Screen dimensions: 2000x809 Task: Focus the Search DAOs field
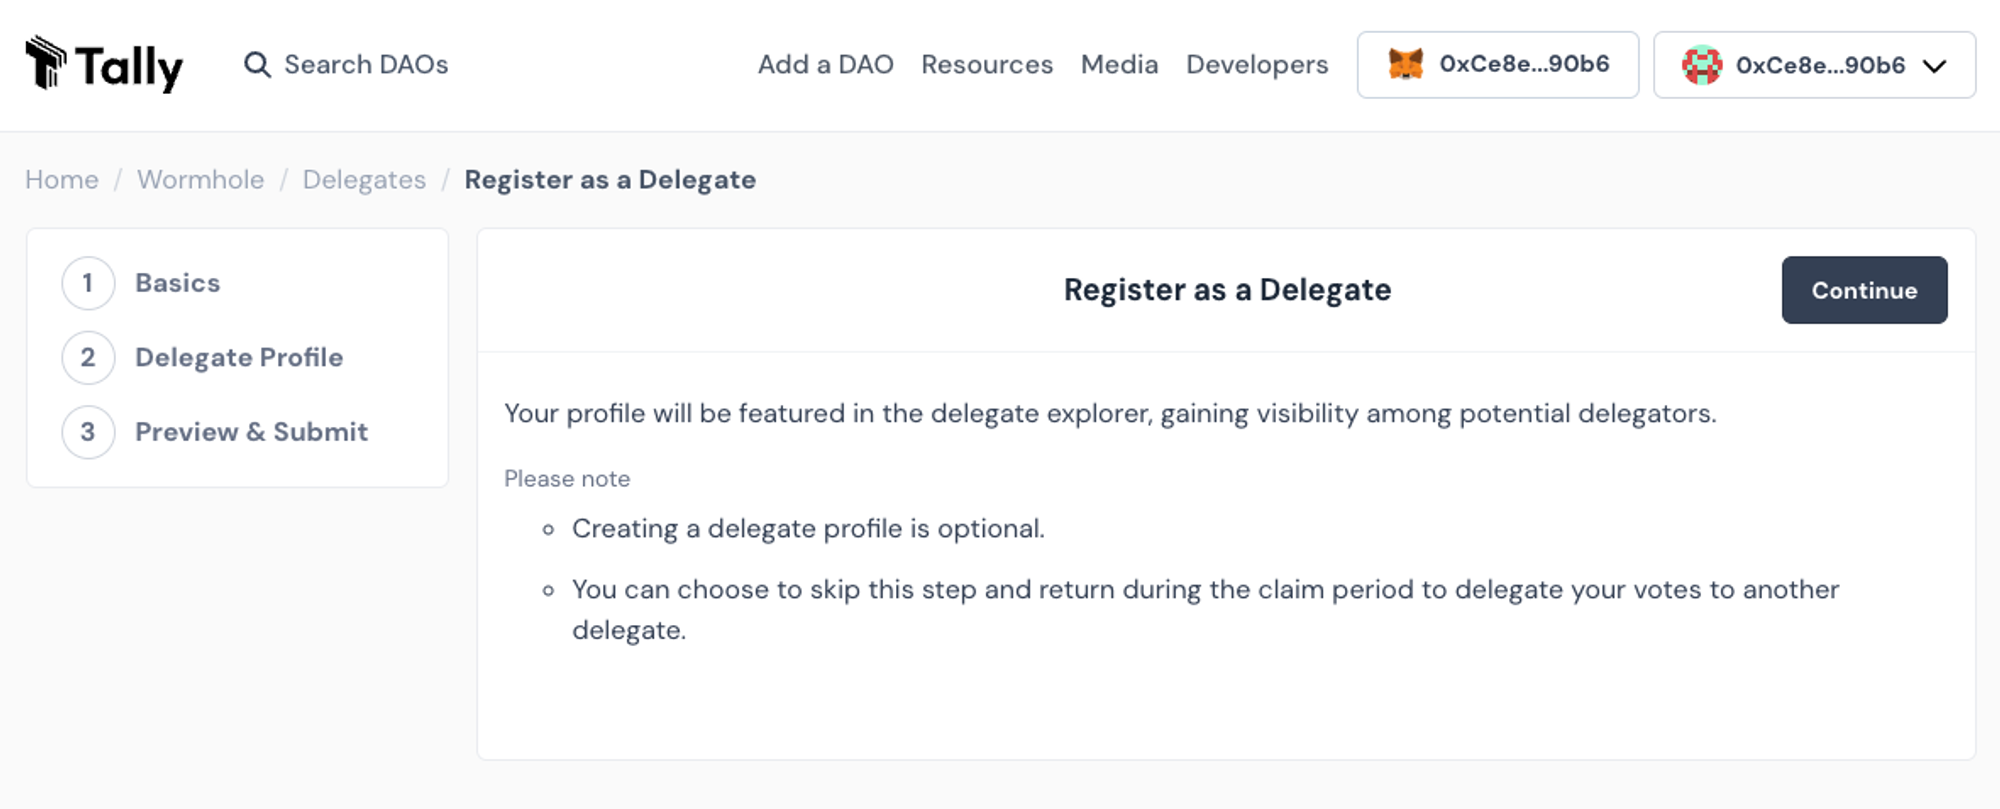point(346,65)
